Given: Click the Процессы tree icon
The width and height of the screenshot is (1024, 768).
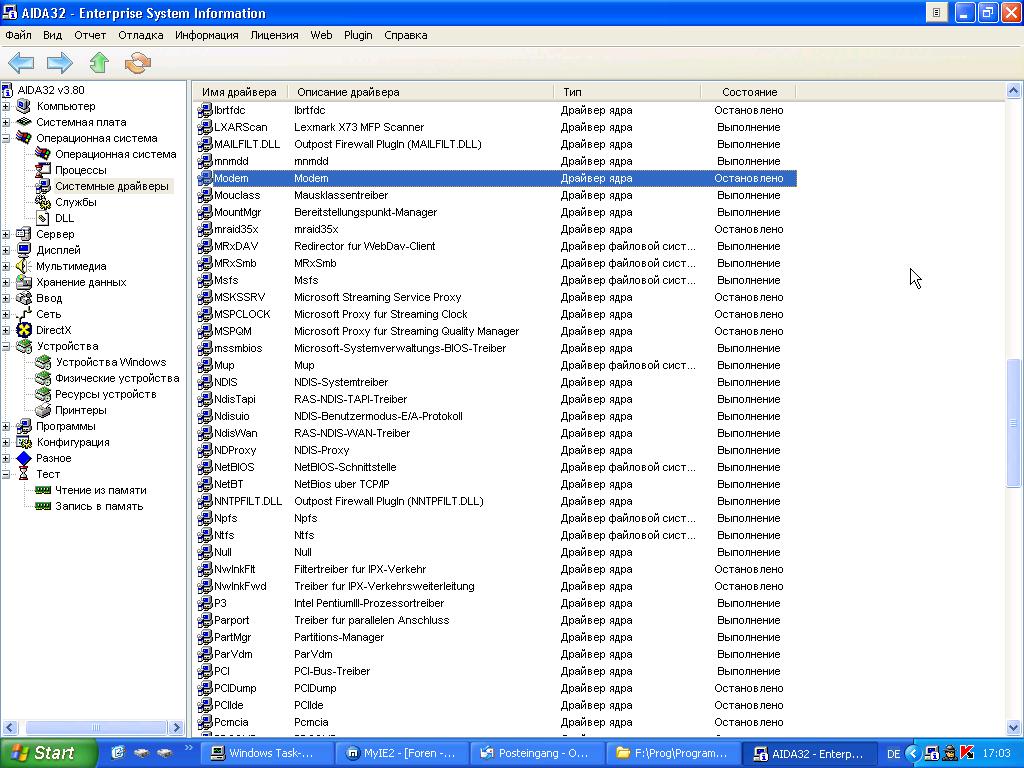Looking at the screenshot, I should tap(42, 170).
